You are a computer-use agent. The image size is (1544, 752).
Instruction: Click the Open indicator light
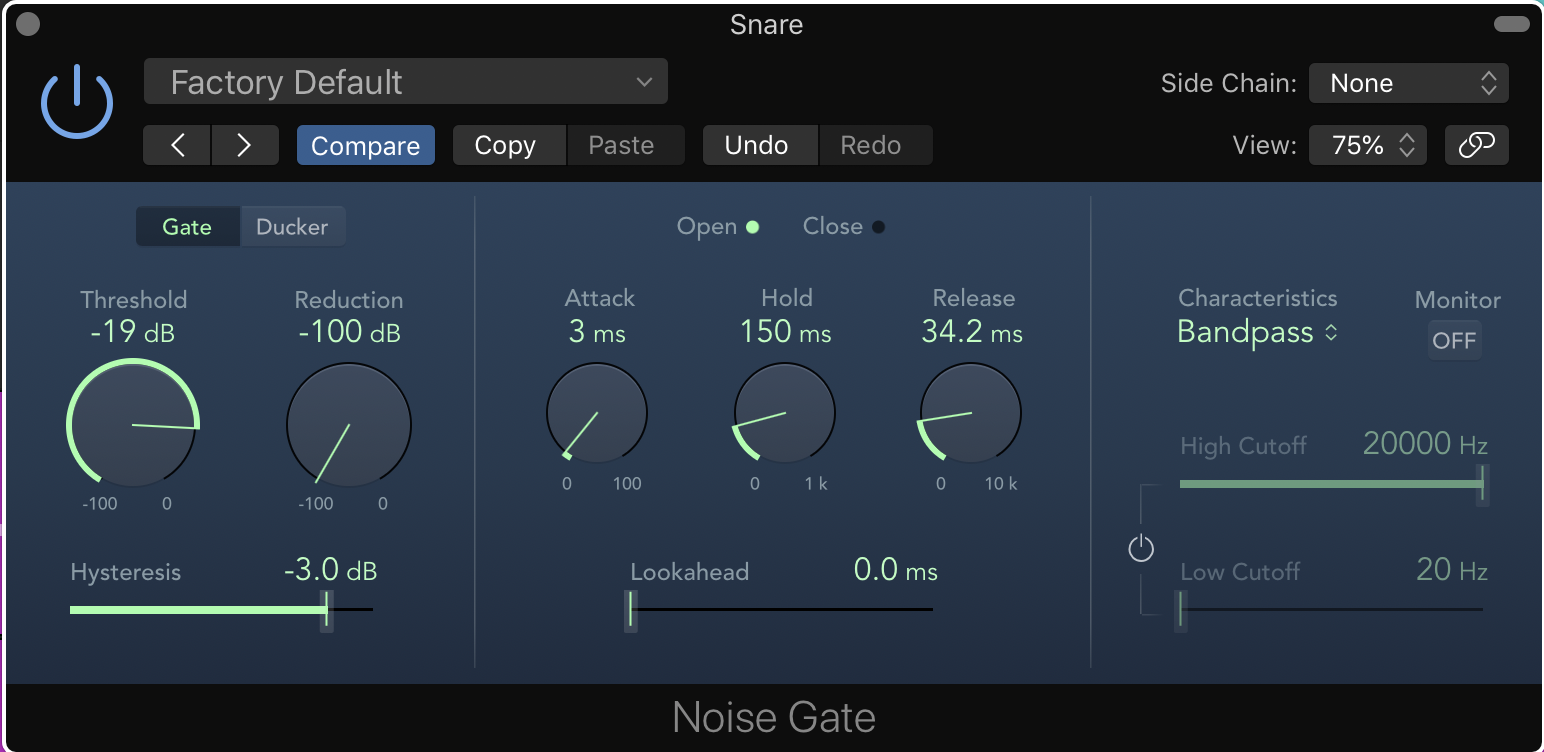coord(752,227)
